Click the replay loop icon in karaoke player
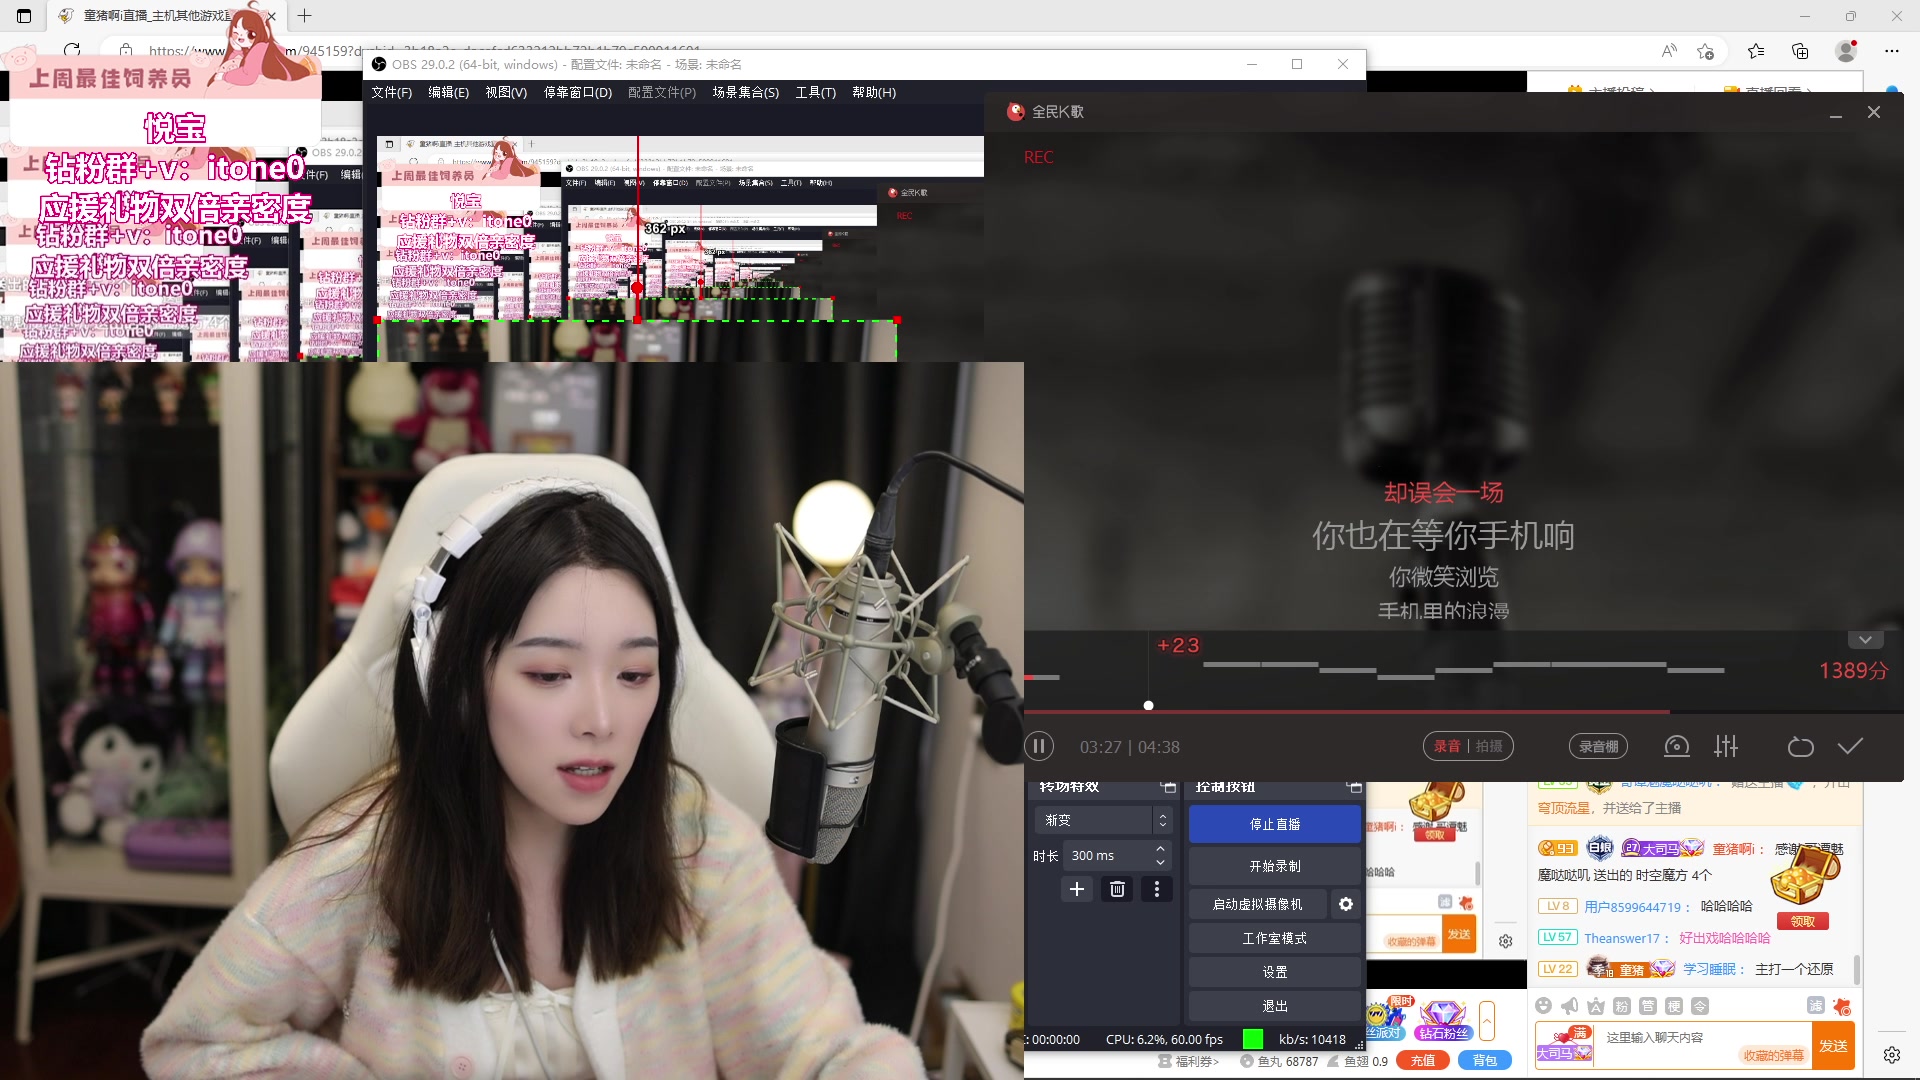The width and height of the screenshot is (1920, 1080). point(1801,746)
